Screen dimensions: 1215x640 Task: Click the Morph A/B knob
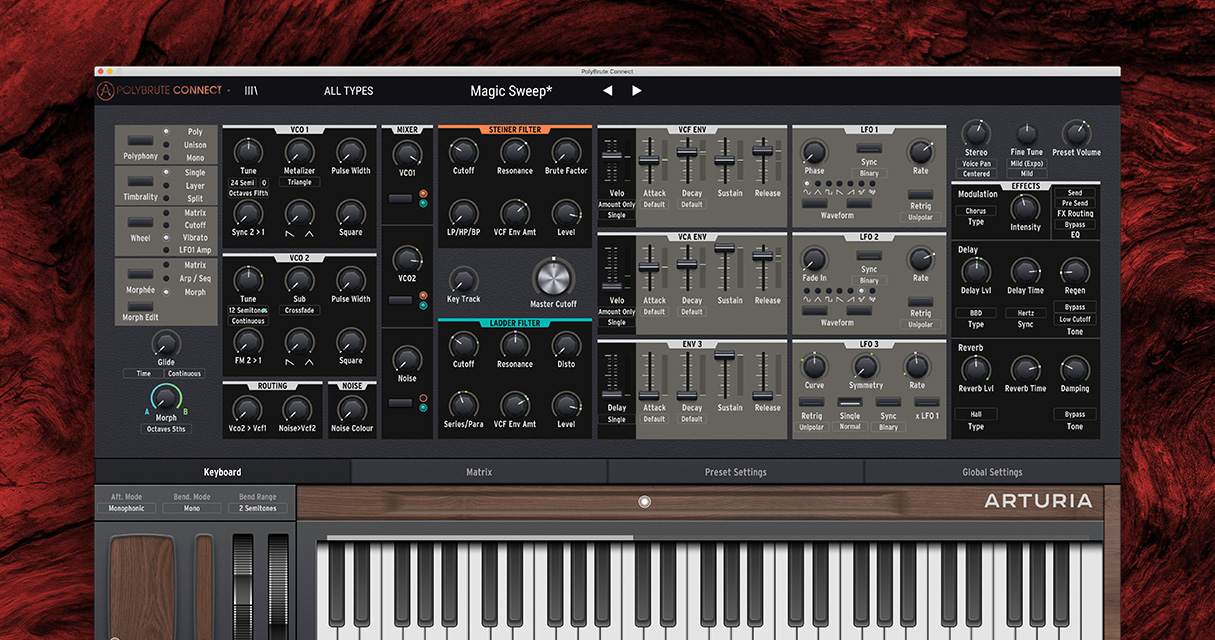[x=166, y=398]
